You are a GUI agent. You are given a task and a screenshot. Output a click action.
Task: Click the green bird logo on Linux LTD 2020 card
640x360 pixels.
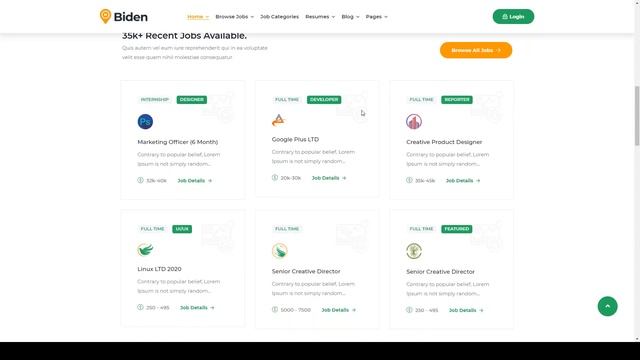tap(145, 249)
